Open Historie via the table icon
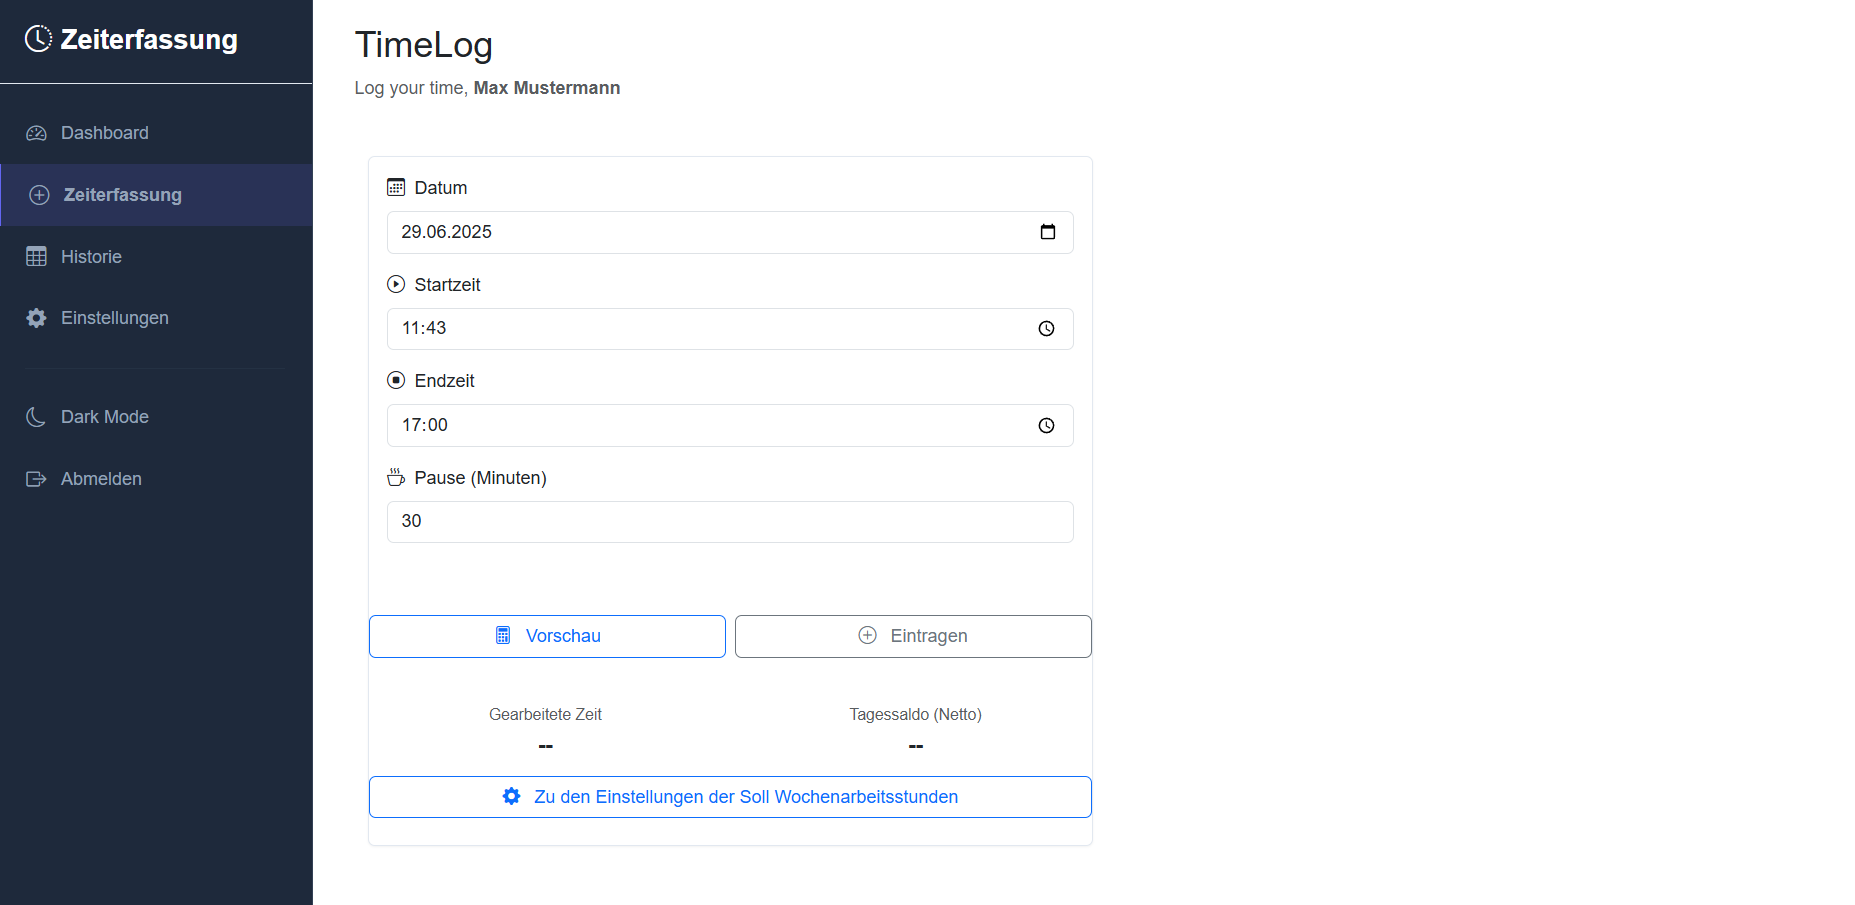The image size is (1855, 905). point(36,256)
